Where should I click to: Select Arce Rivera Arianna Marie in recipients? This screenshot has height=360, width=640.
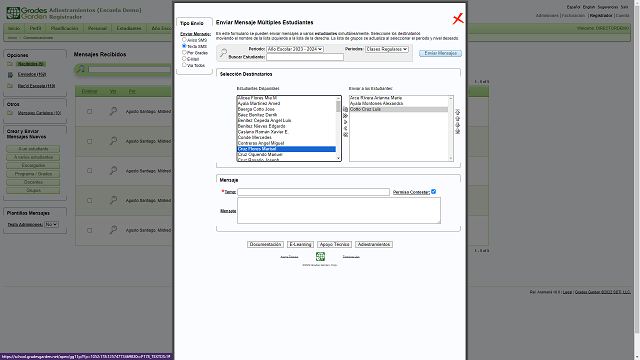coord(399,98)
